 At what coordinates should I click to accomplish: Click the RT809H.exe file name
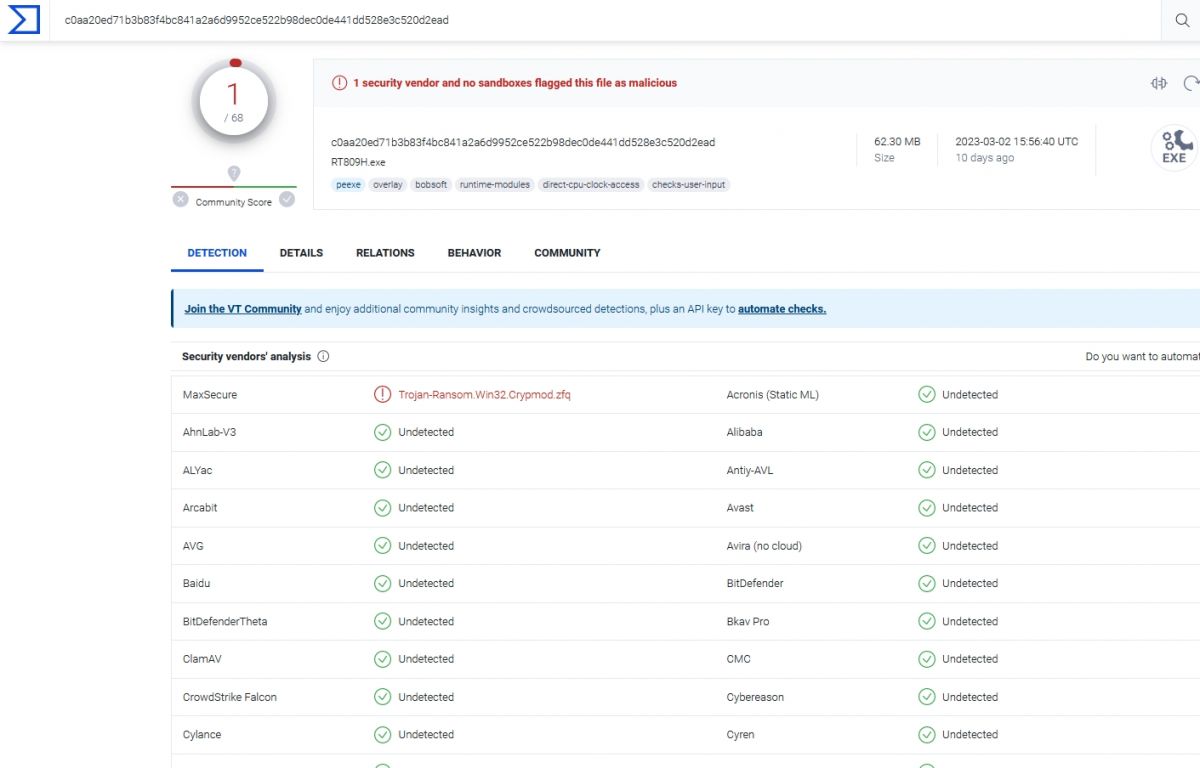358,162
